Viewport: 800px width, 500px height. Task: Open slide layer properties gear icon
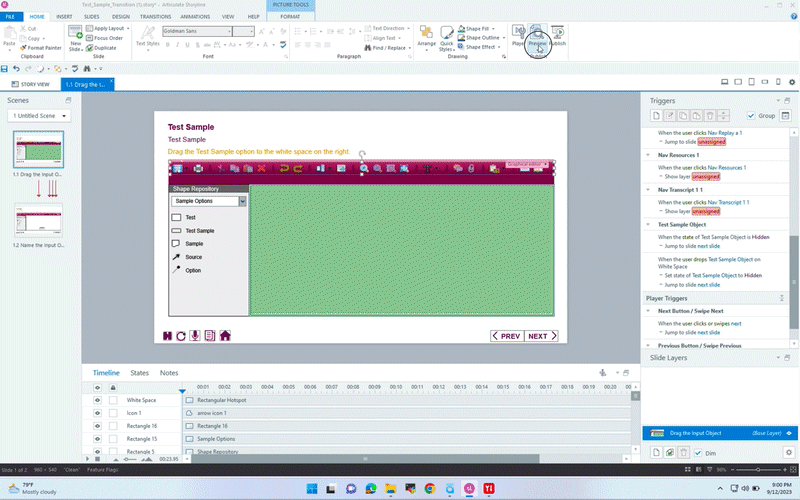pyautogui.click(x=788, y=453)
